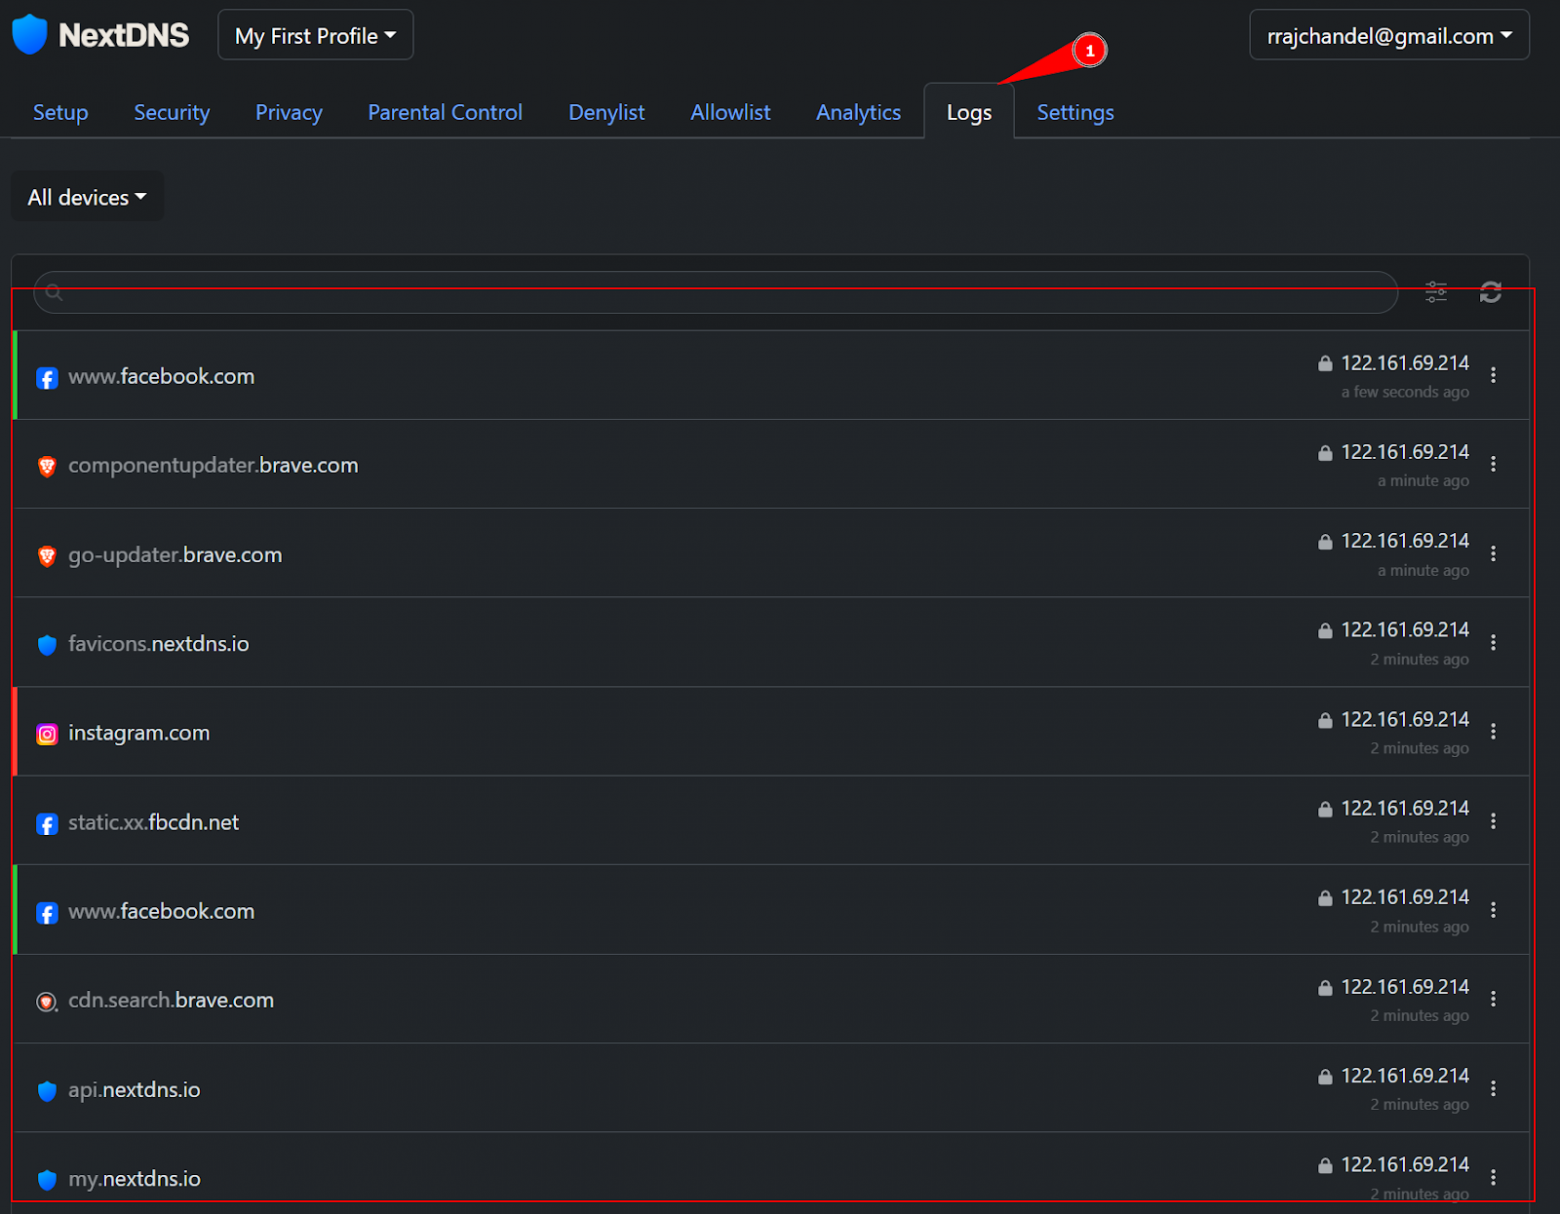Select the my.nextdns.io domain text

pyautogui.click(x=134, y=1179)
